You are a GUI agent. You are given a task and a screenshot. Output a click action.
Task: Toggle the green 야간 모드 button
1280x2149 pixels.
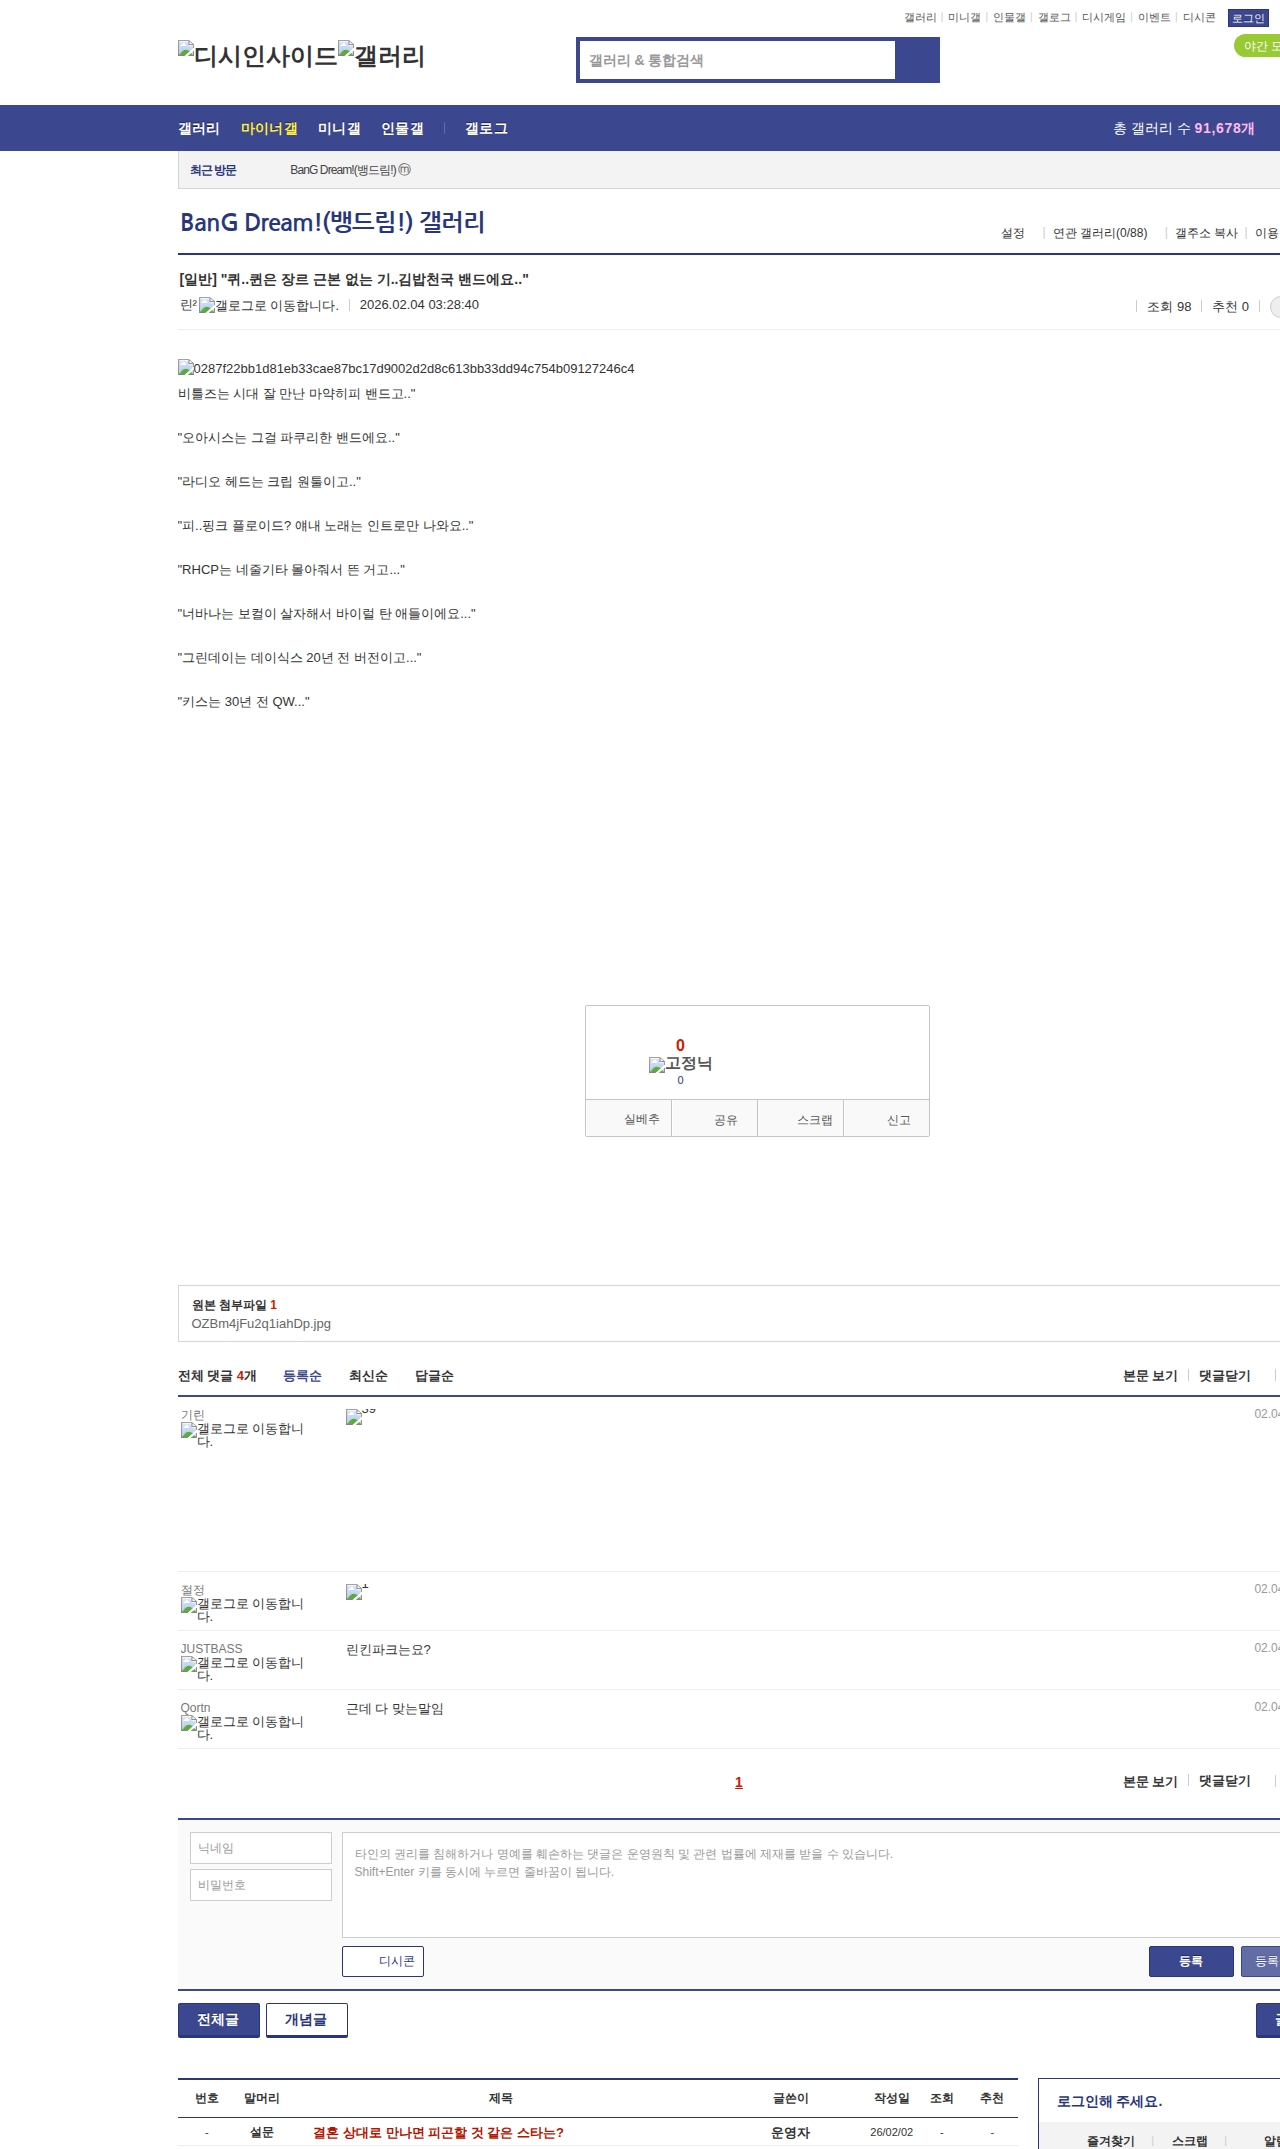pos(1258,46)
